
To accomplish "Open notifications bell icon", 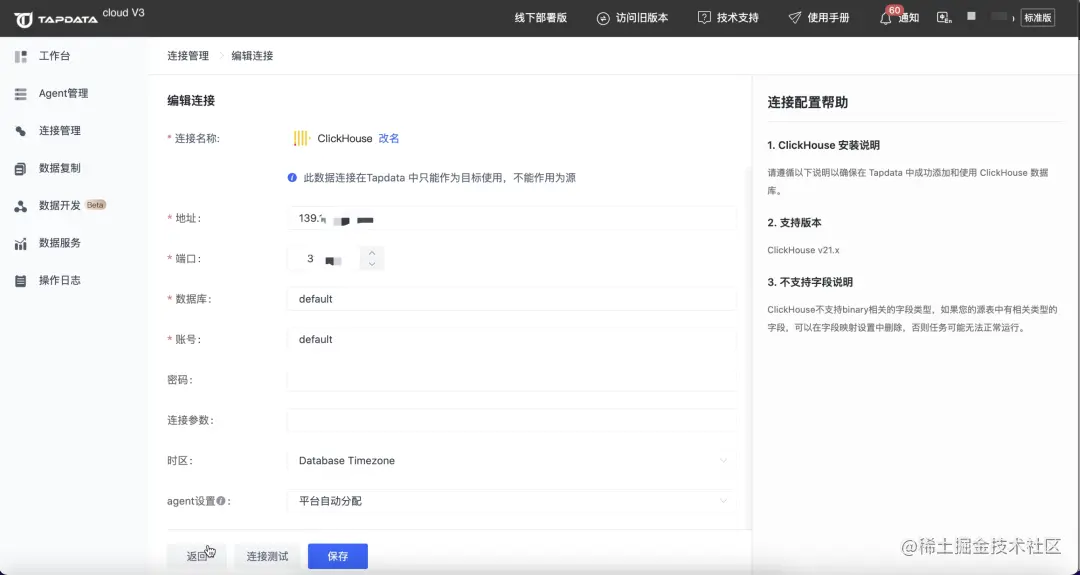I will tap(886, 19).
